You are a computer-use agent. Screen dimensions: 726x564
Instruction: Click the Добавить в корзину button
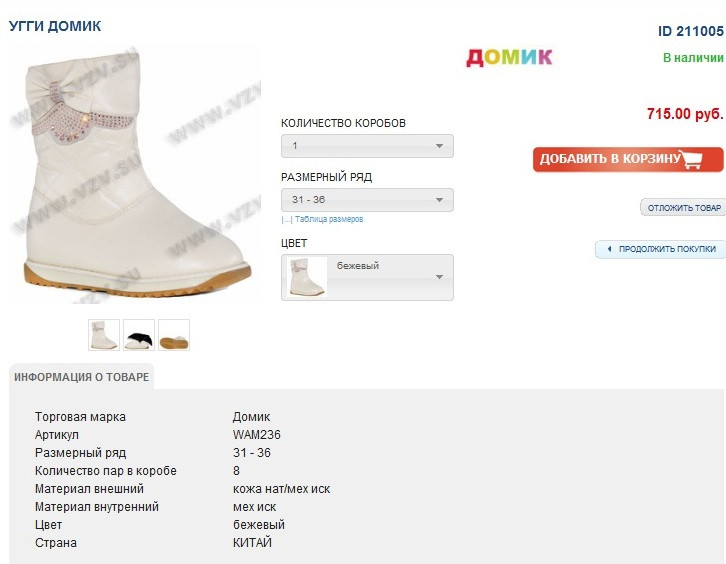click(x=628, y=159)
